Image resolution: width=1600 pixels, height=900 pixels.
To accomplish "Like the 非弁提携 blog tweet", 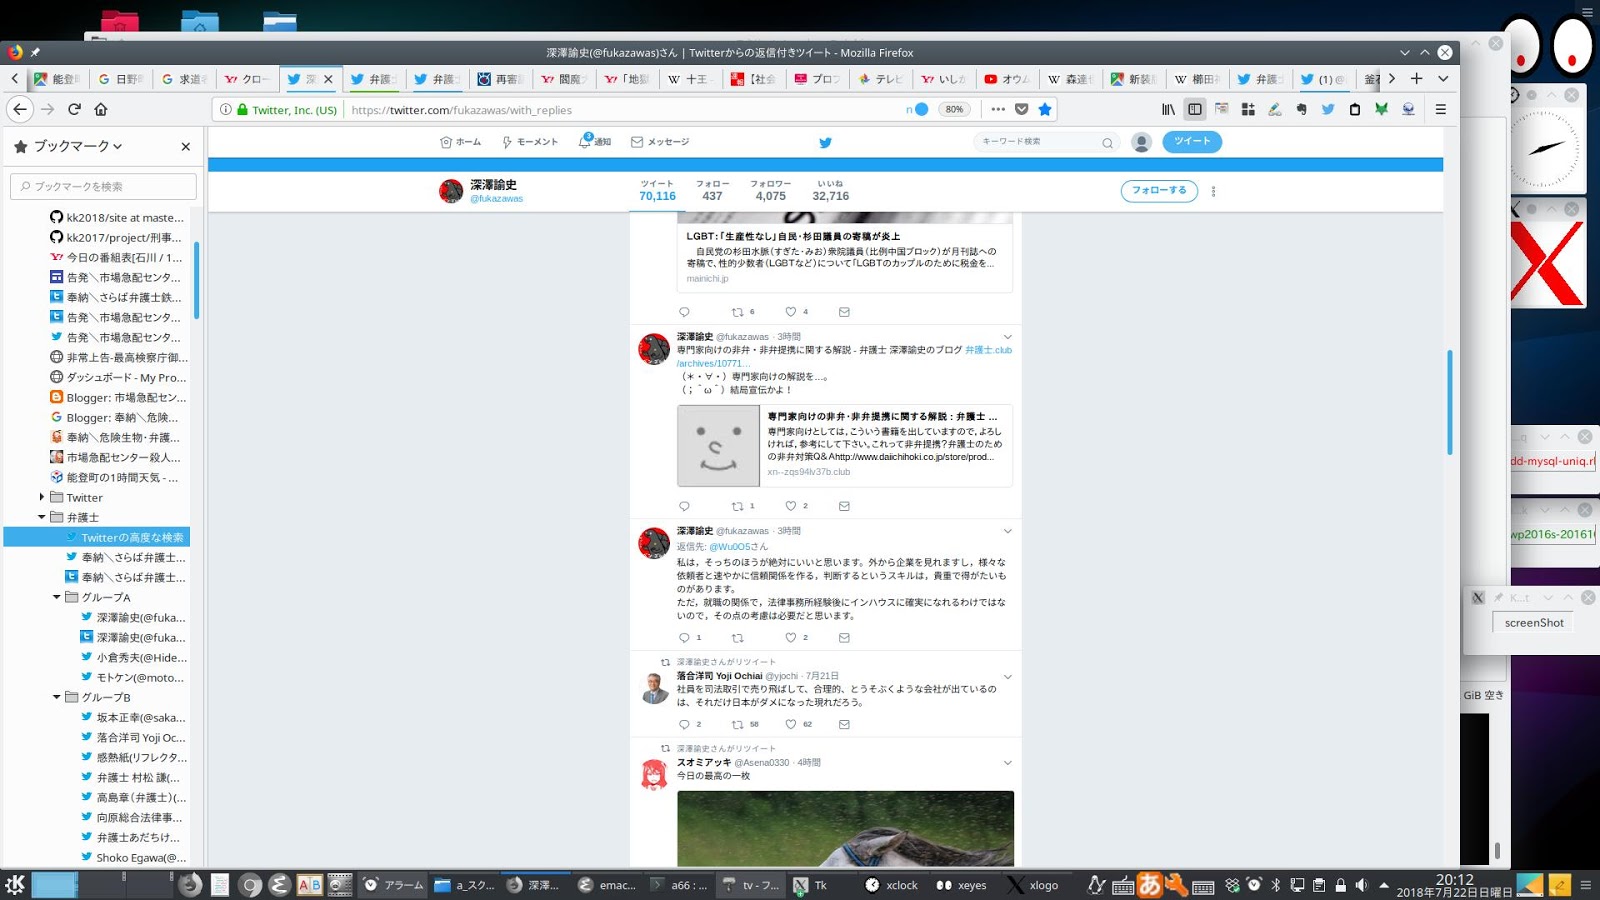I will pos(791,506).
